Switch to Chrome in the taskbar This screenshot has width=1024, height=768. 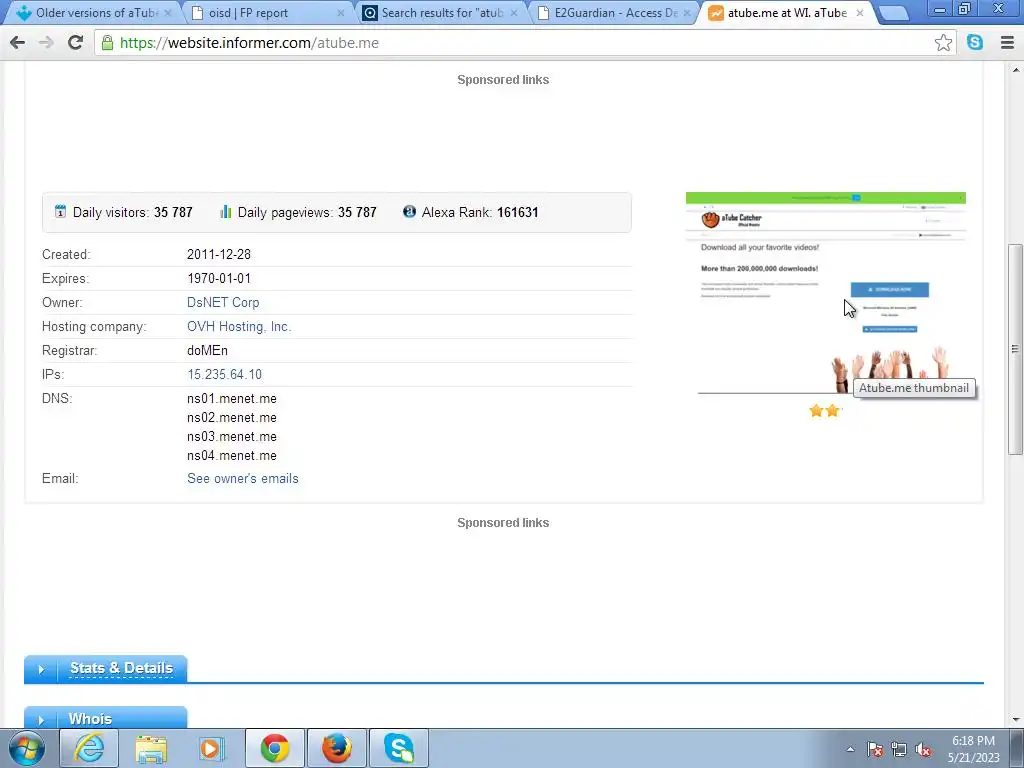coord(274,748)
